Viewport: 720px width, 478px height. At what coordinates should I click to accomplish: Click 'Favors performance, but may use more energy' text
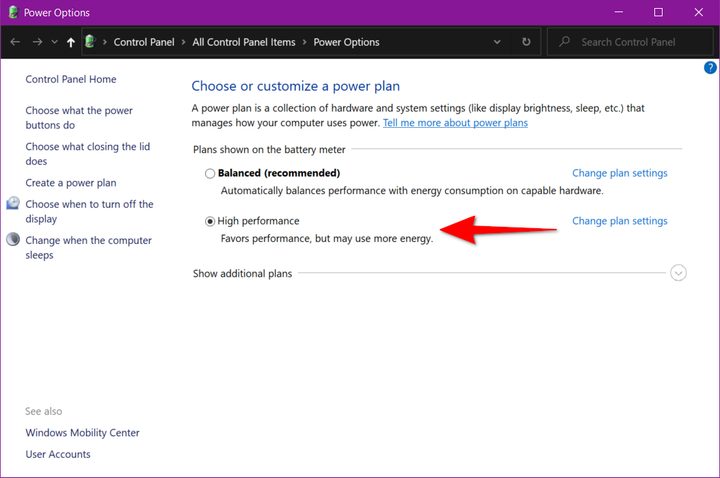(x=326, y=239)
